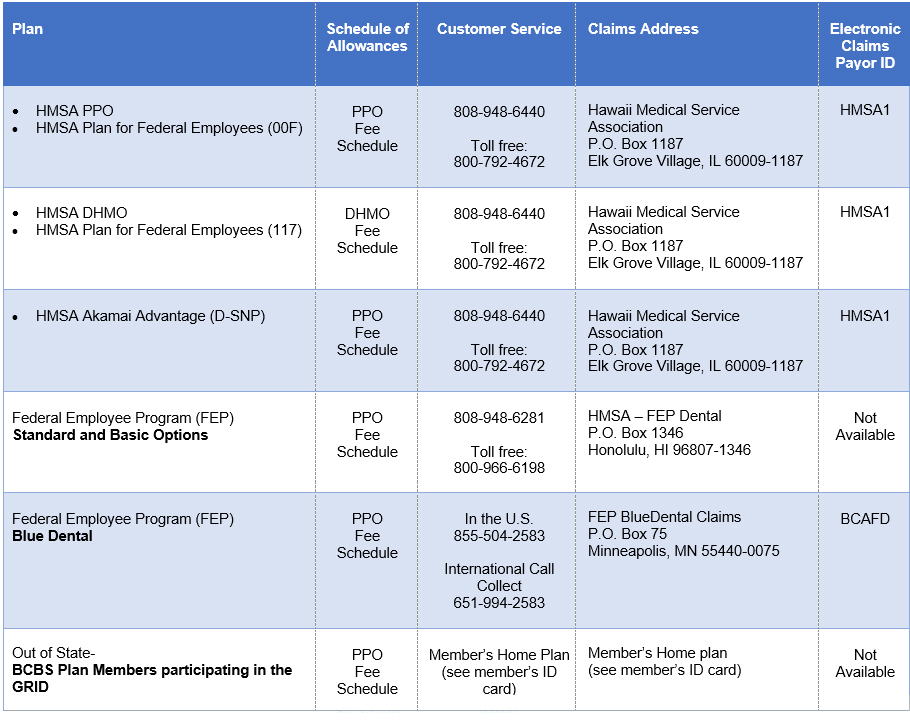Click HMSA Akamai Advantage (D-SNP) entry
910x723 pixels.
pos(150,316)
